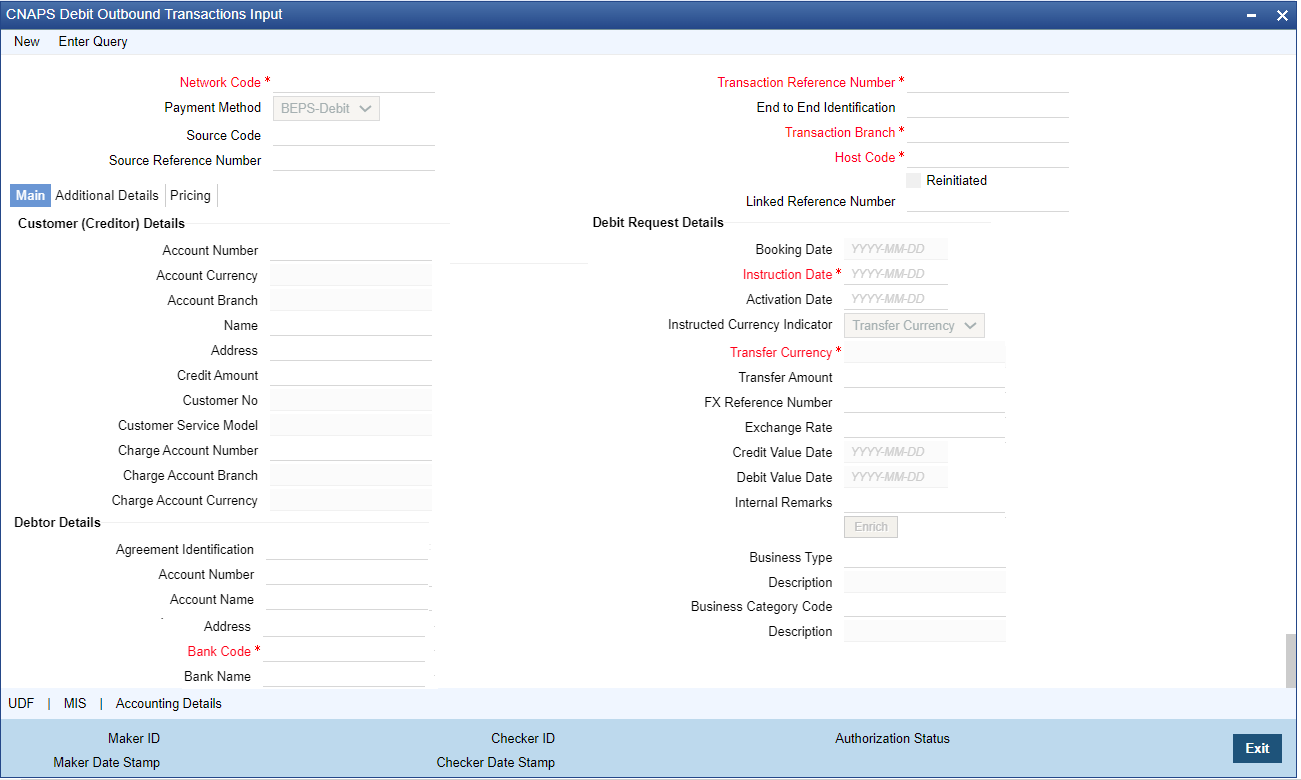Viewport: 1301px width, 780px height.
Task: Click the Transfer Amount field
Action: 925,377
